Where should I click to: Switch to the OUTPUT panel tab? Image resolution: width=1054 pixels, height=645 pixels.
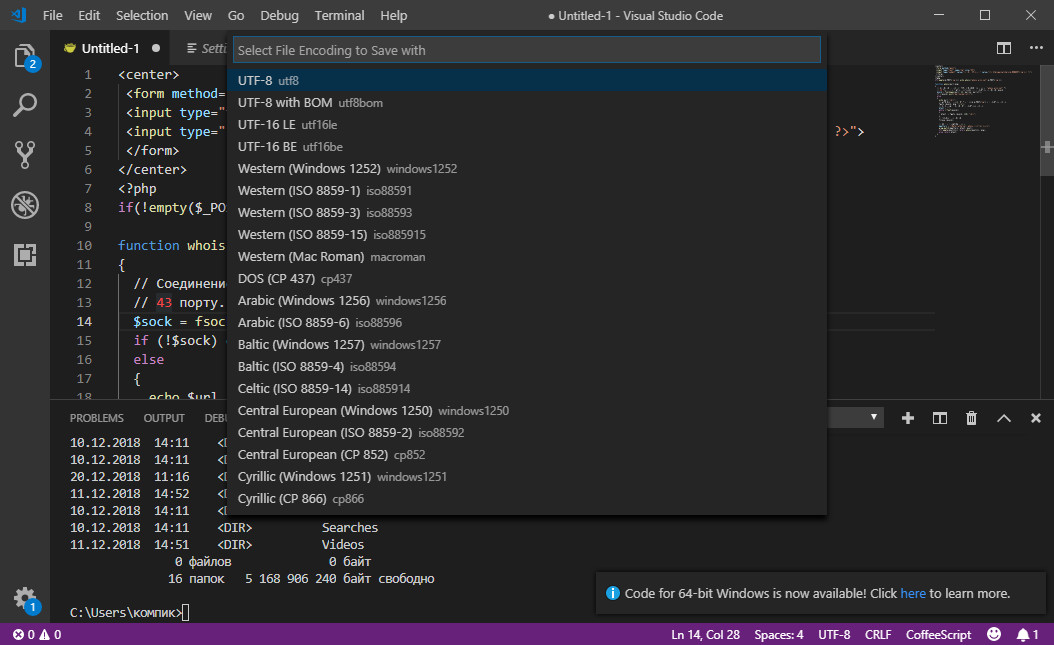tap(164, 418)
